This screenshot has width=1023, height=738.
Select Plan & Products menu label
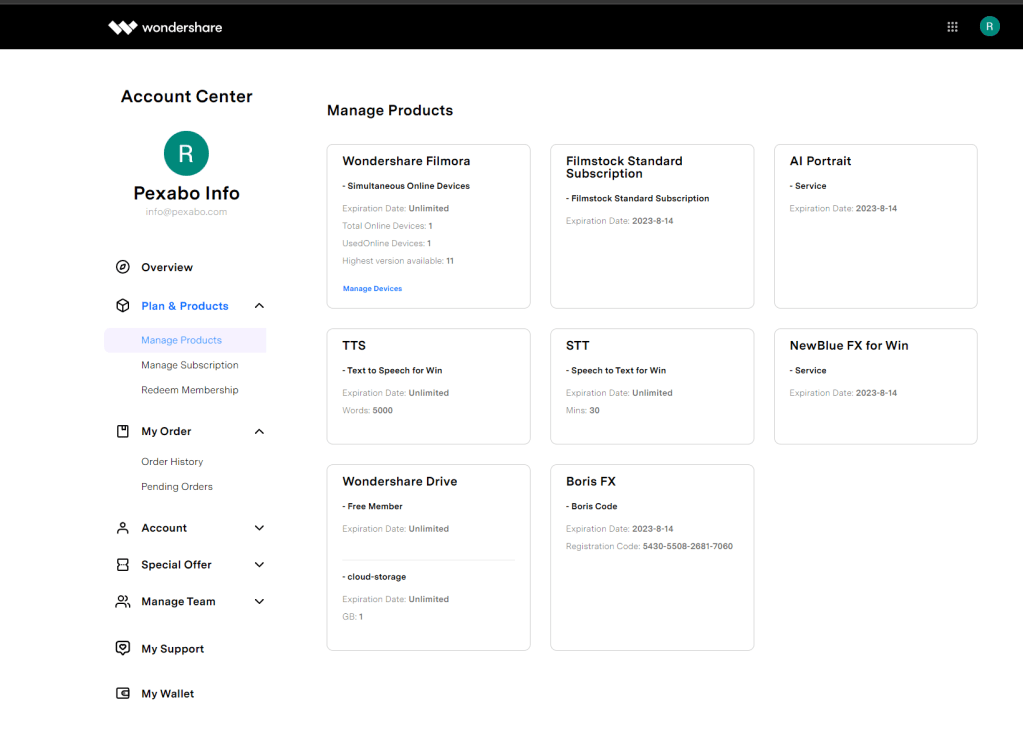pos(185,306)
